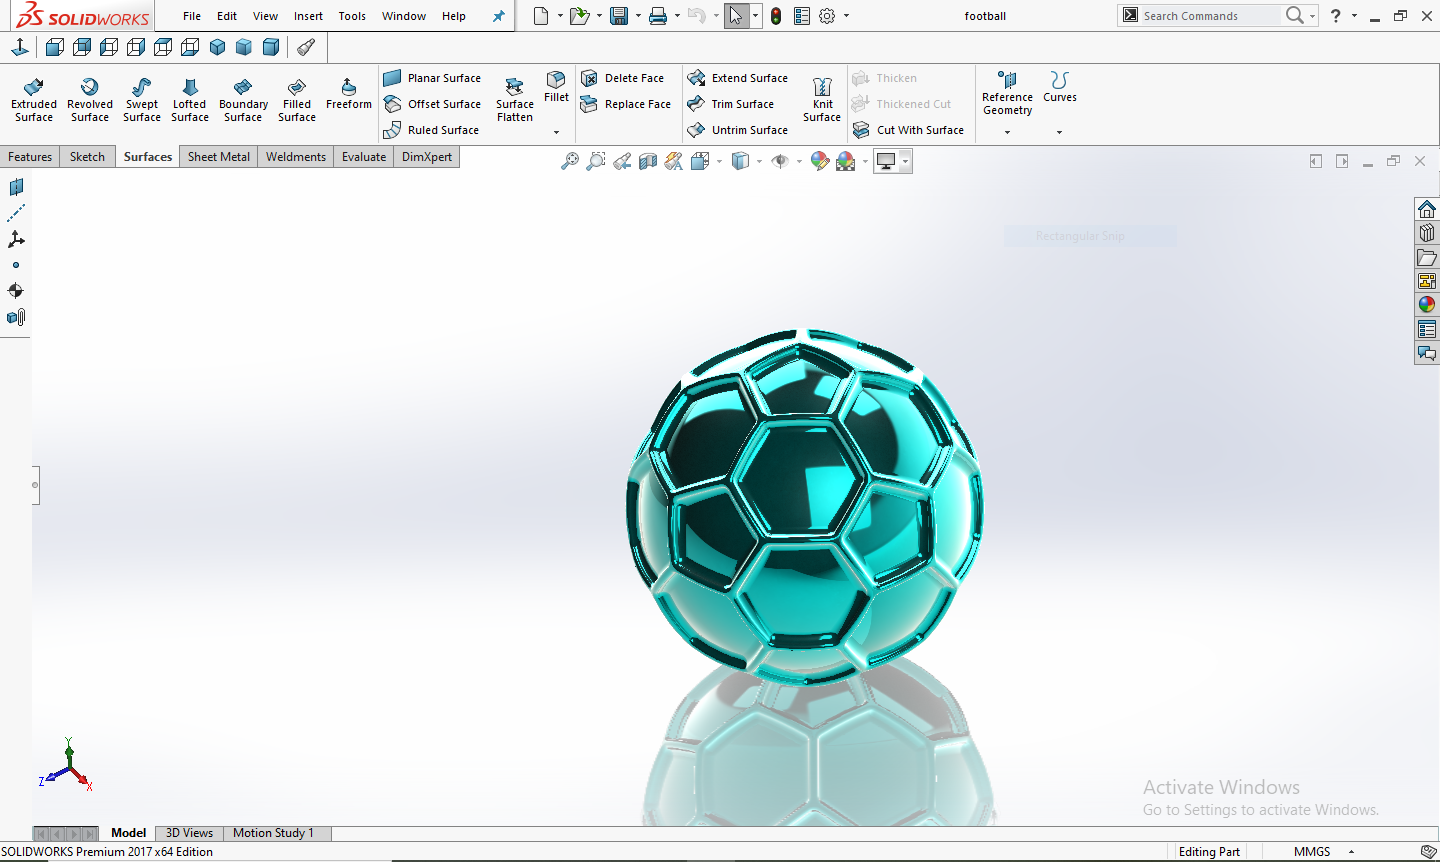Open File Properties icon
The image size is (1440, 862).
point(802,16)
